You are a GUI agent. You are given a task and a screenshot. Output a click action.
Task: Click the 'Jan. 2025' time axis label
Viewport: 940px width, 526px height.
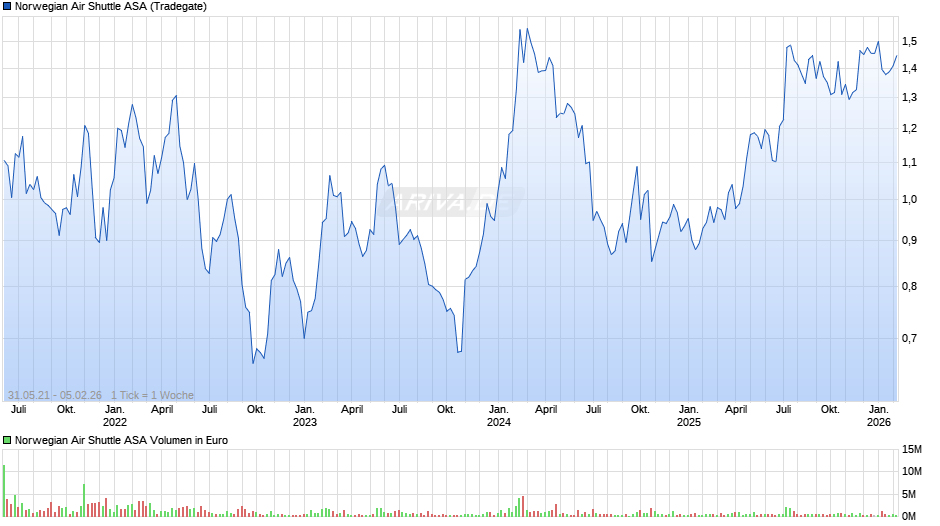coord(689,416)
